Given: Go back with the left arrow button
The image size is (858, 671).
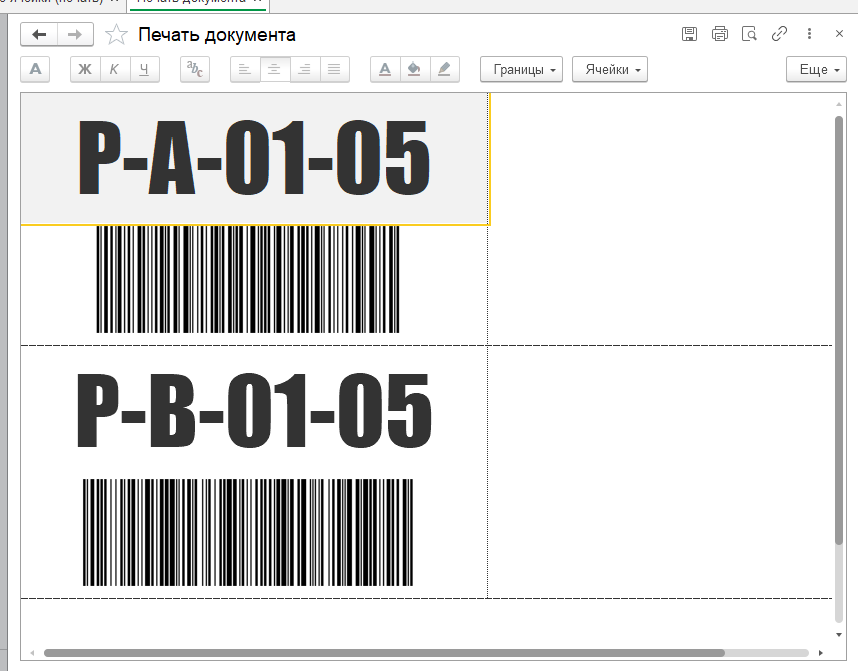Looking at the screenshot, I should (x=39, y=34).
